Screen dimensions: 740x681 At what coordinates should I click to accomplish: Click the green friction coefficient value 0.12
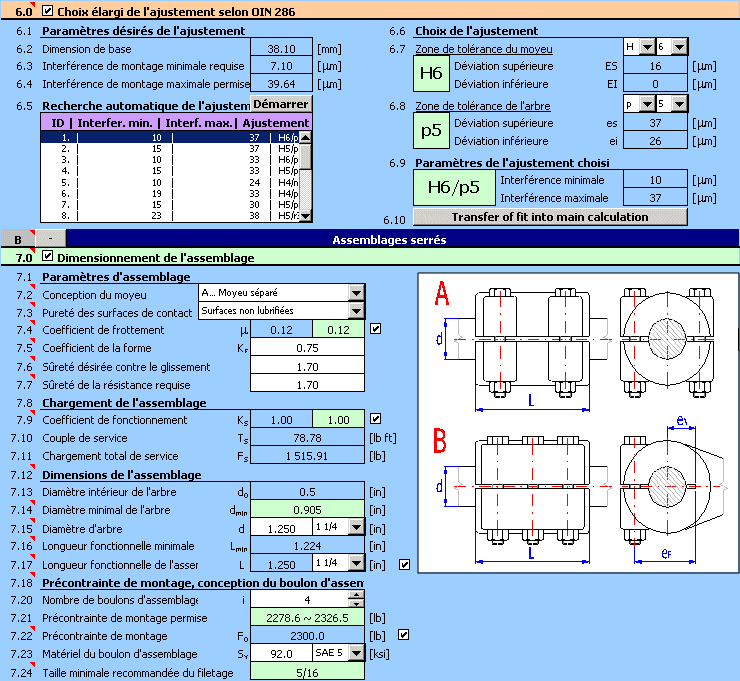(338, 329)
